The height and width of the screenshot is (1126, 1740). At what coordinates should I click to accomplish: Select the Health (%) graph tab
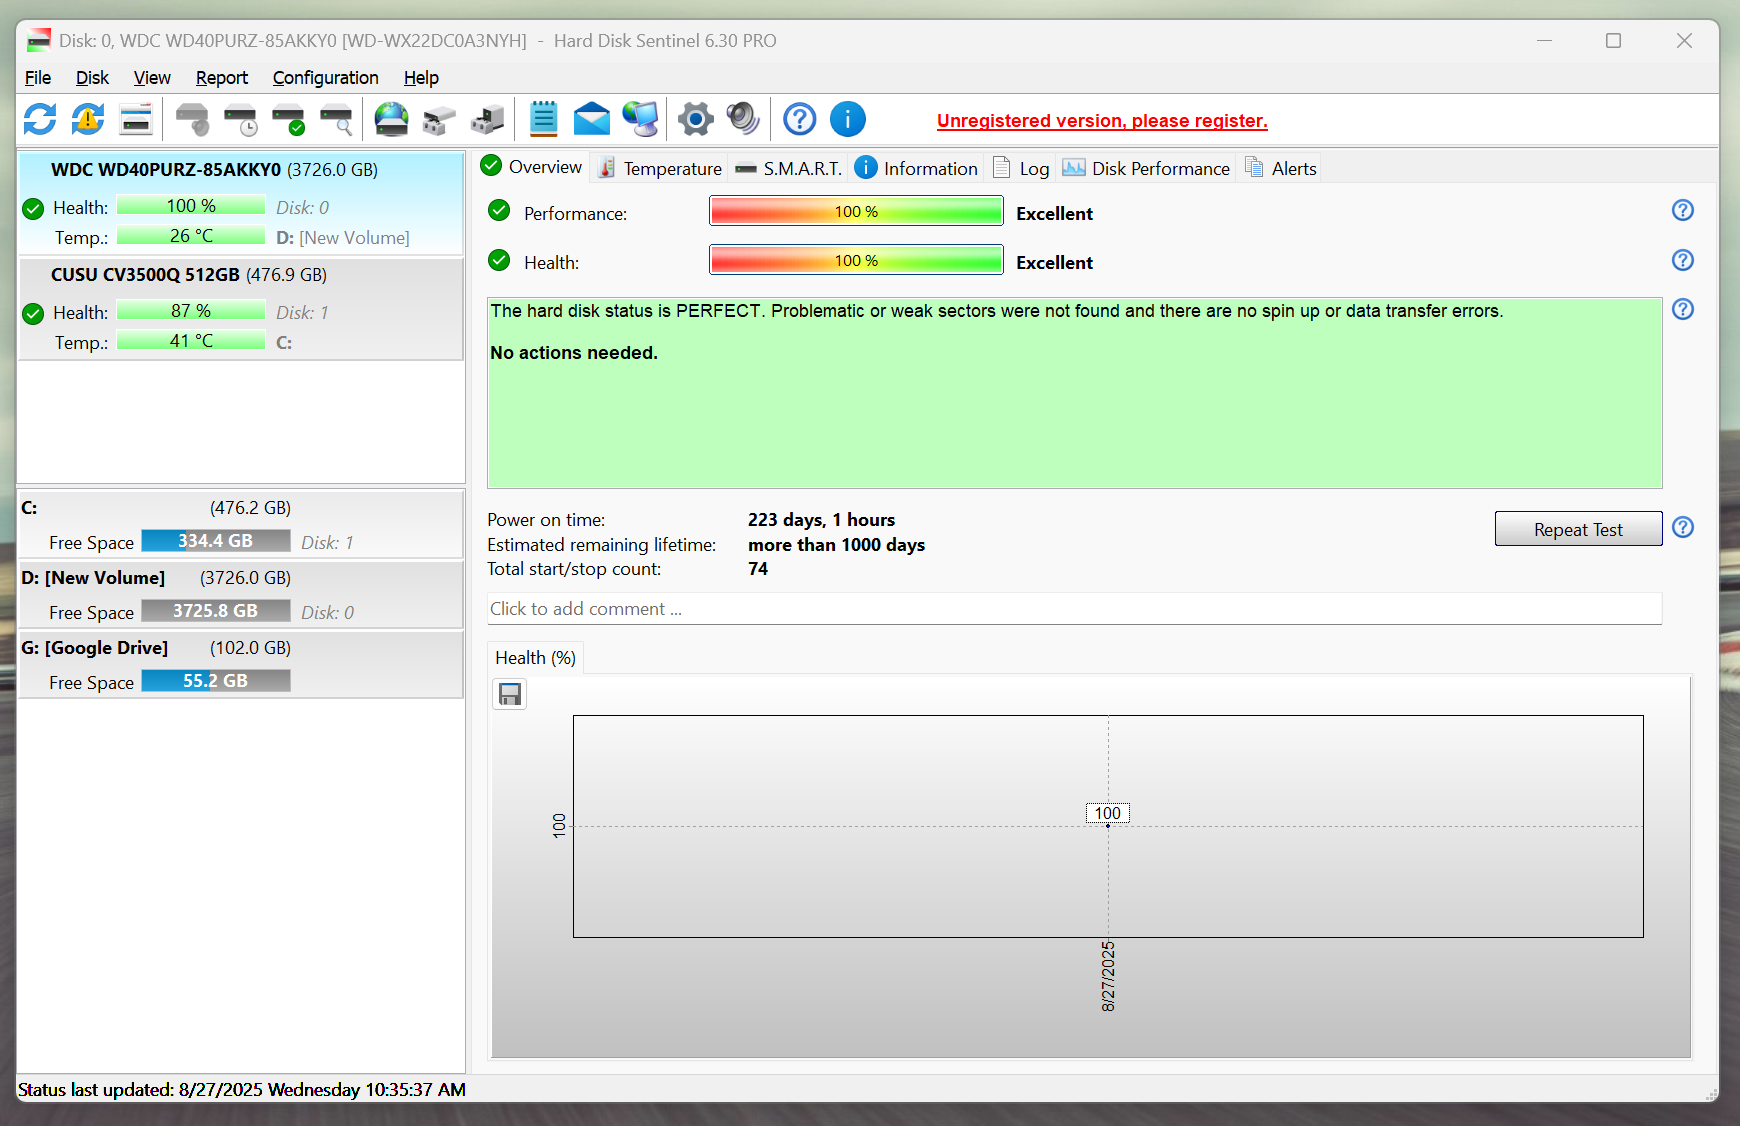(x=535, y=658)
